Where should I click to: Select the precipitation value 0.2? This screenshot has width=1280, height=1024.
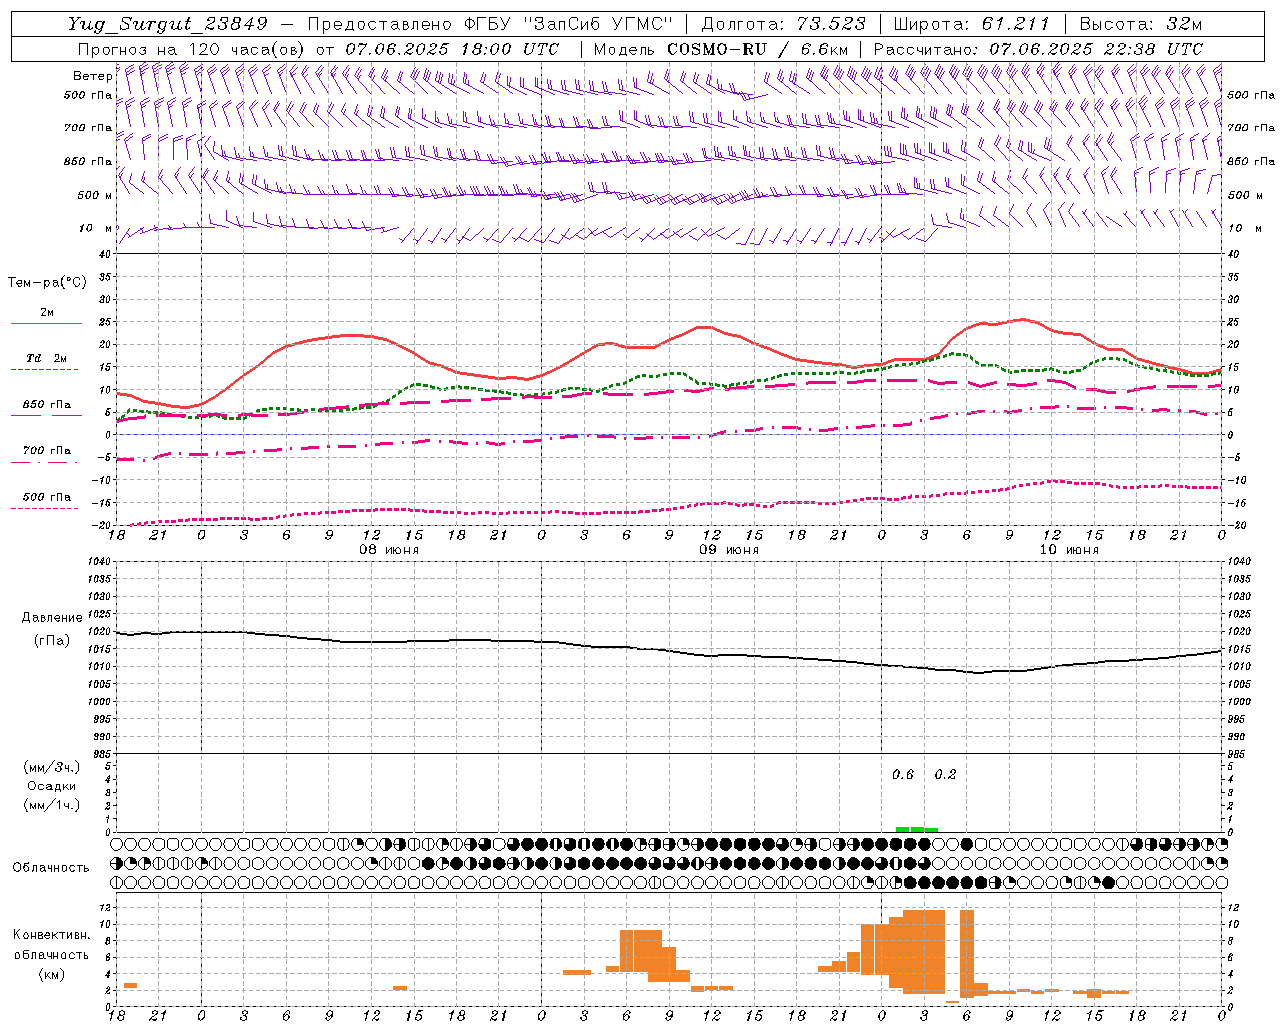945,774
